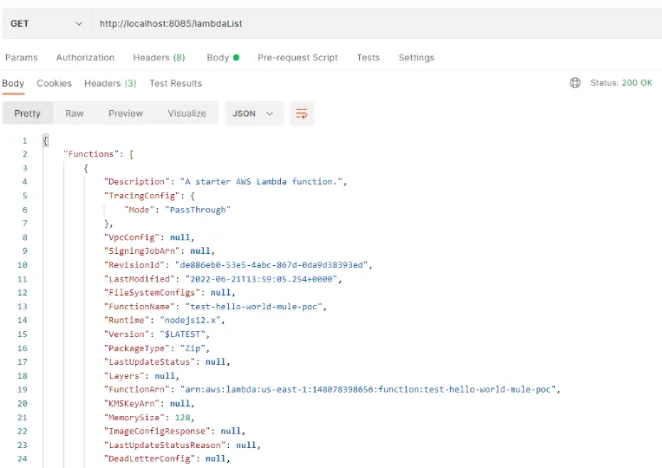Click the "LastUpdateStatus" key
662x468 pixels.
pos(149,362)
